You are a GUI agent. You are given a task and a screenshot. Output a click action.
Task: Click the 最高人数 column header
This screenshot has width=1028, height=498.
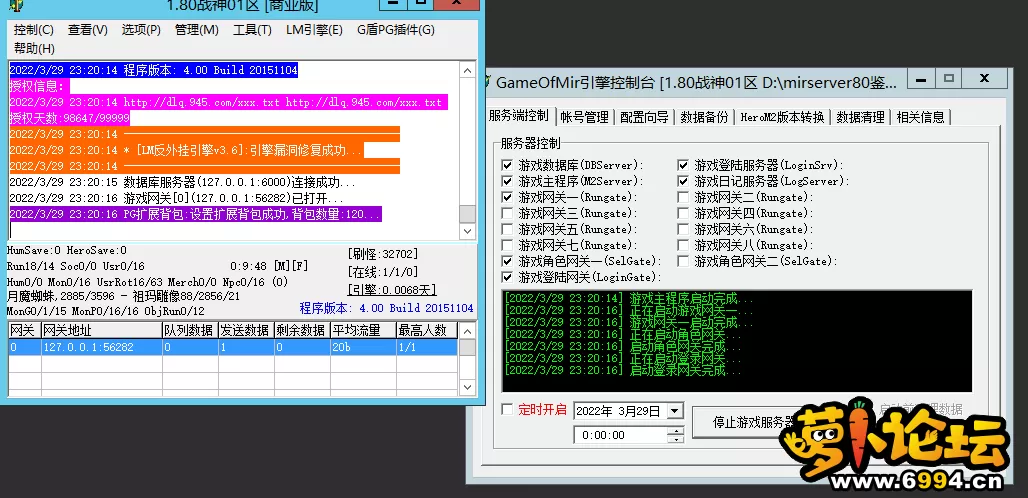click(427, 330)
